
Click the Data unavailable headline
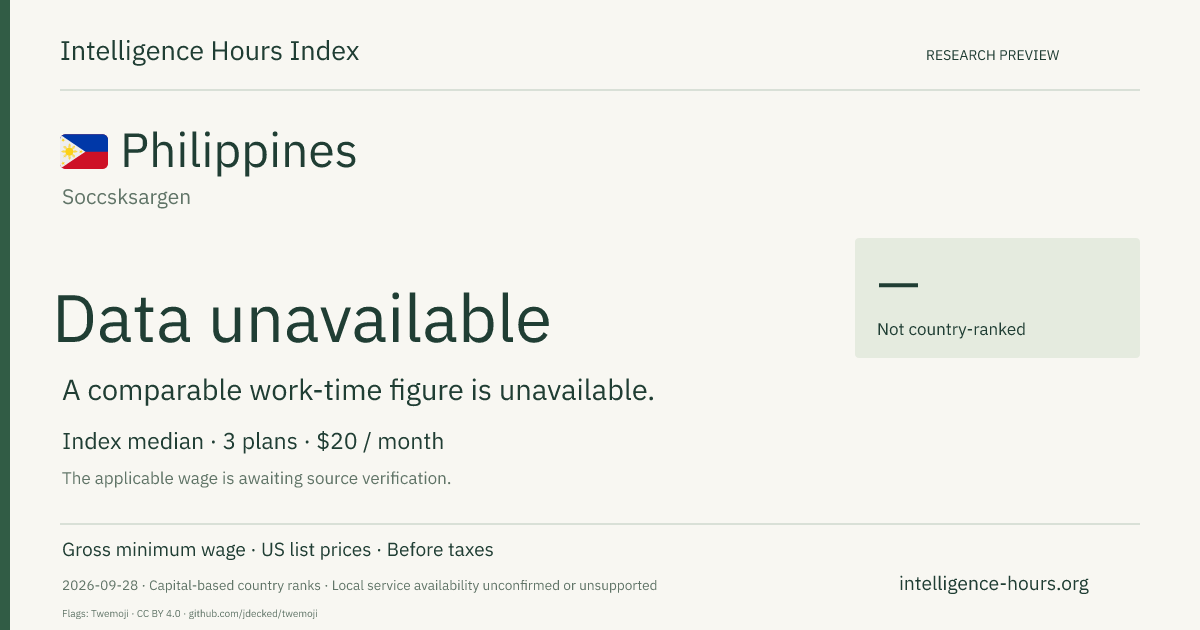(x=302, y=318)
